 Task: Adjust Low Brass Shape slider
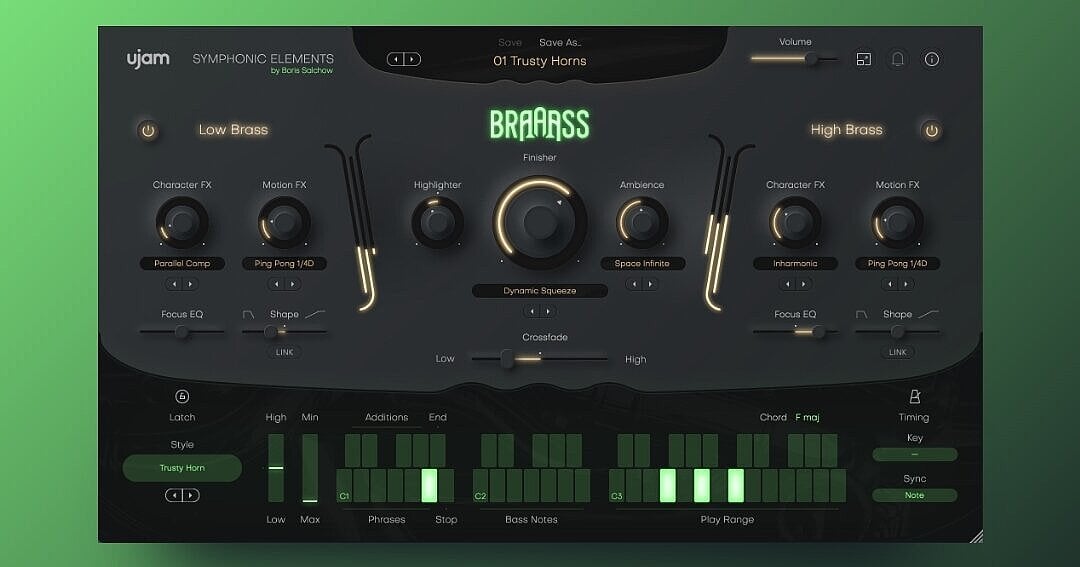click(x=284, y=332)
